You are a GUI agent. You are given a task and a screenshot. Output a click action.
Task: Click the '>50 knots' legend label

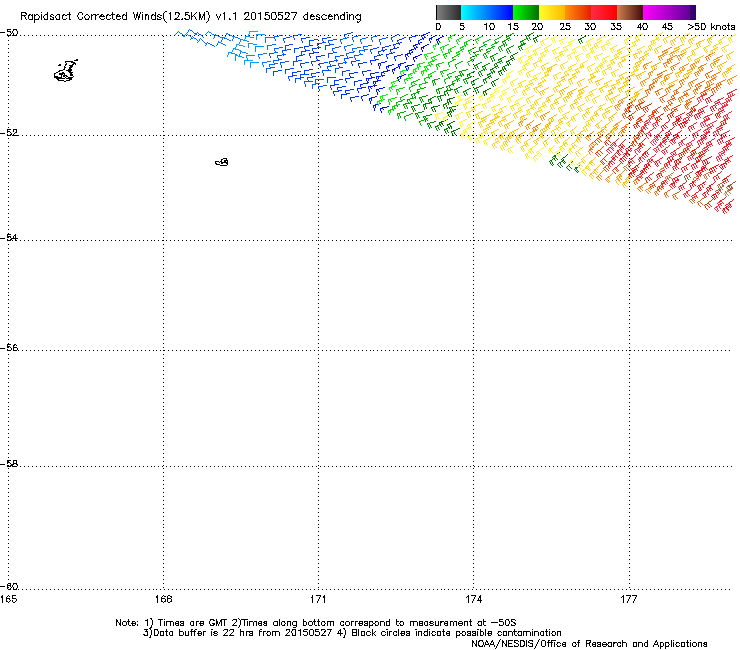click(x=711, y=27)
